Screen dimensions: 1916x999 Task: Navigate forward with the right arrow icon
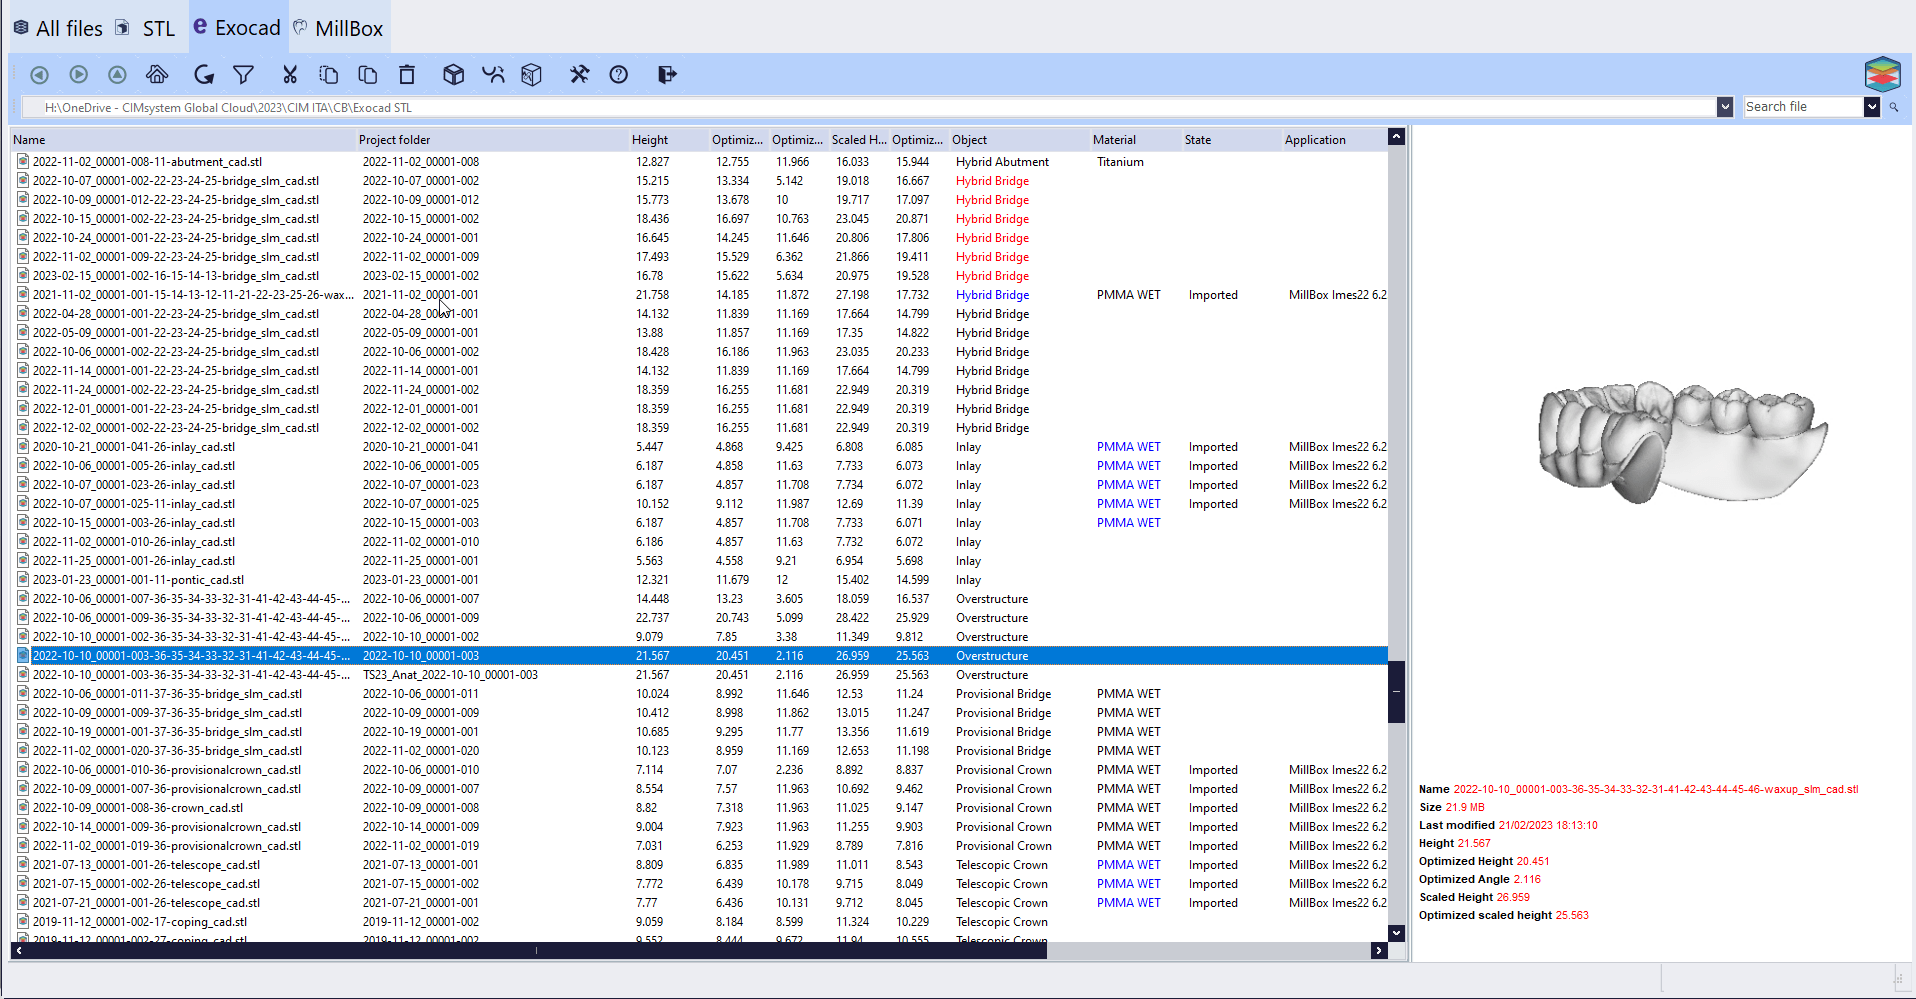point(78,74)
